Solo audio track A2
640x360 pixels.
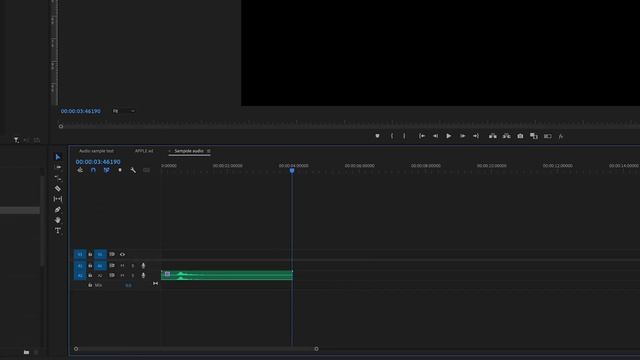(133, 276)
